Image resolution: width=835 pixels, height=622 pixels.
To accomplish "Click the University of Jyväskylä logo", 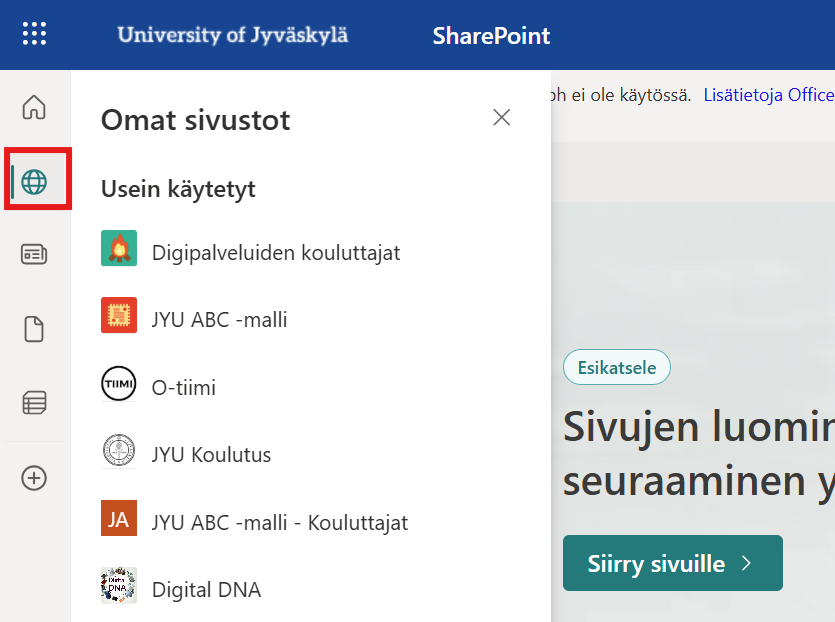I will click(x=233, y=35).
